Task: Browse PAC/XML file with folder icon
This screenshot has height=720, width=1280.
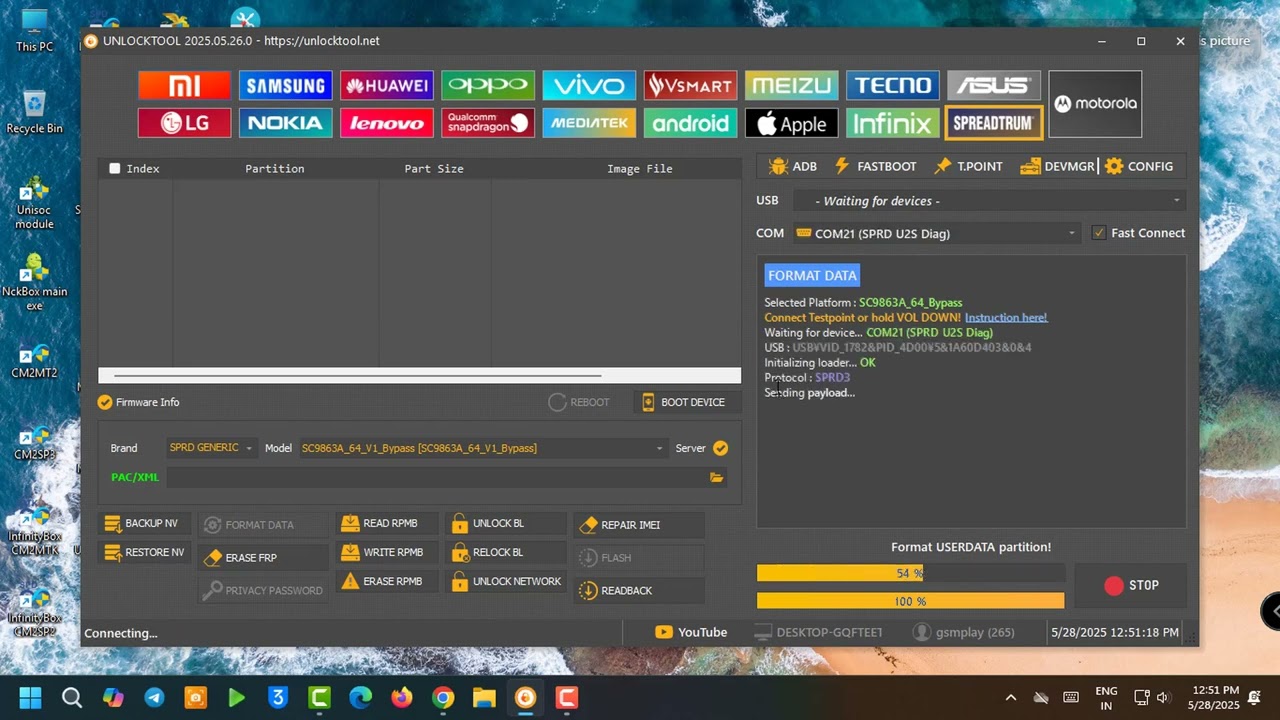Action: point(716,477)
